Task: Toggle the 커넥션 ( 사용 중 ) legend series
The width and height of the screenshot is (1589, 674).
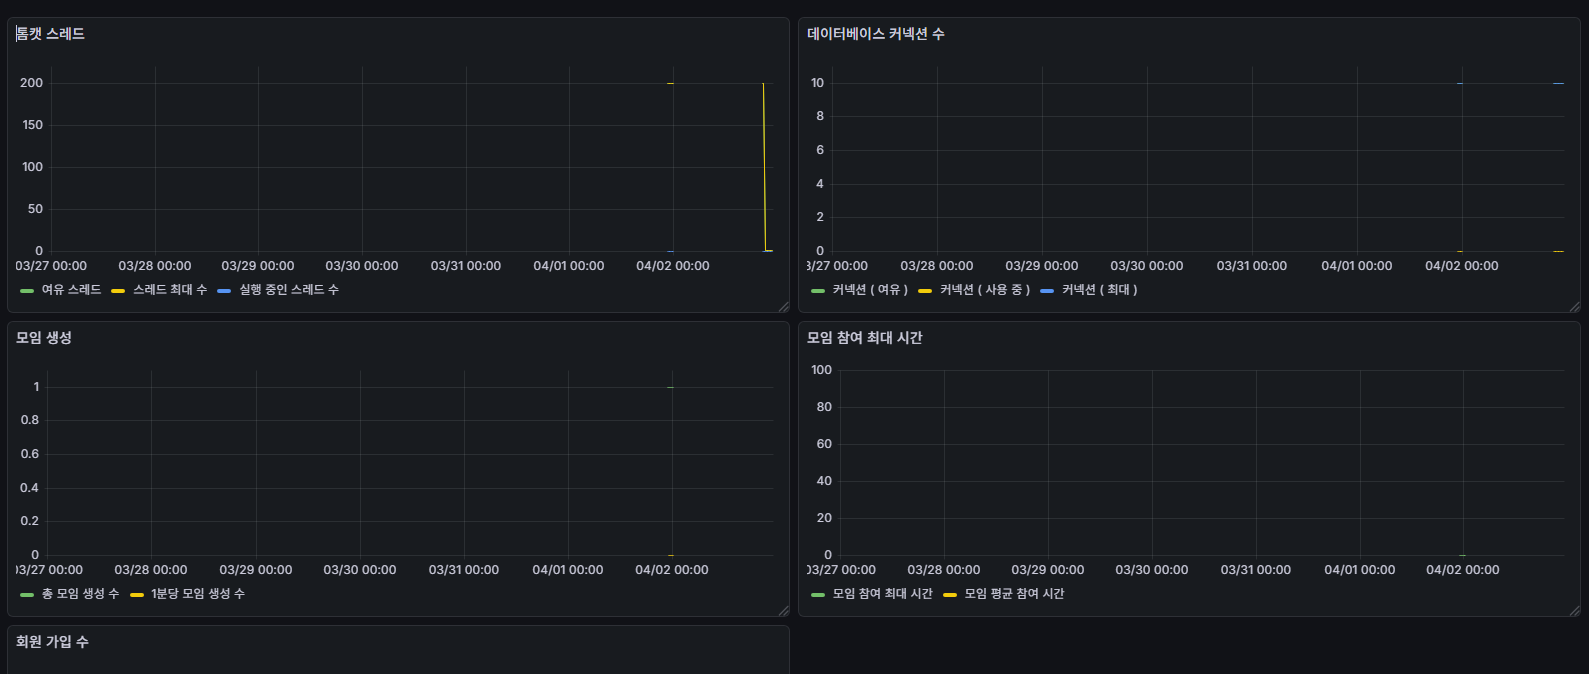Action: tap(985, 290)
